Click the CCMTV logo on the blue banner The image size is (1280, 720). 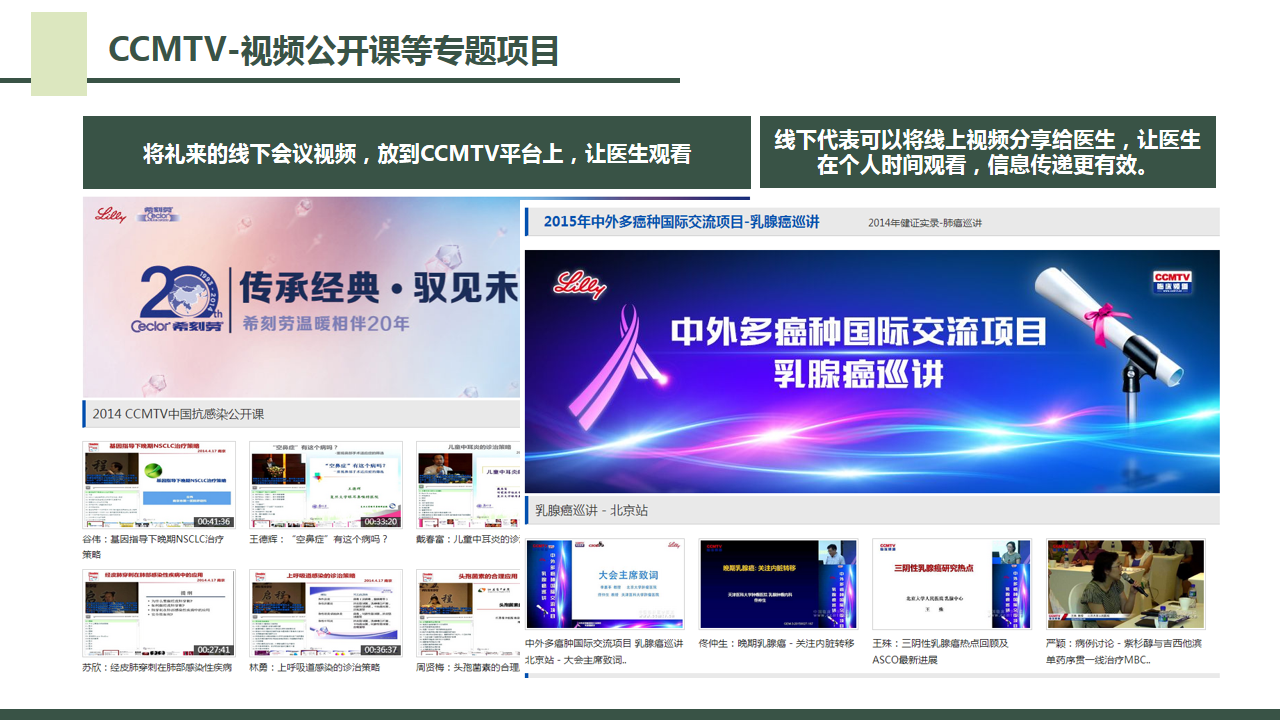[x=1173, y=283]
